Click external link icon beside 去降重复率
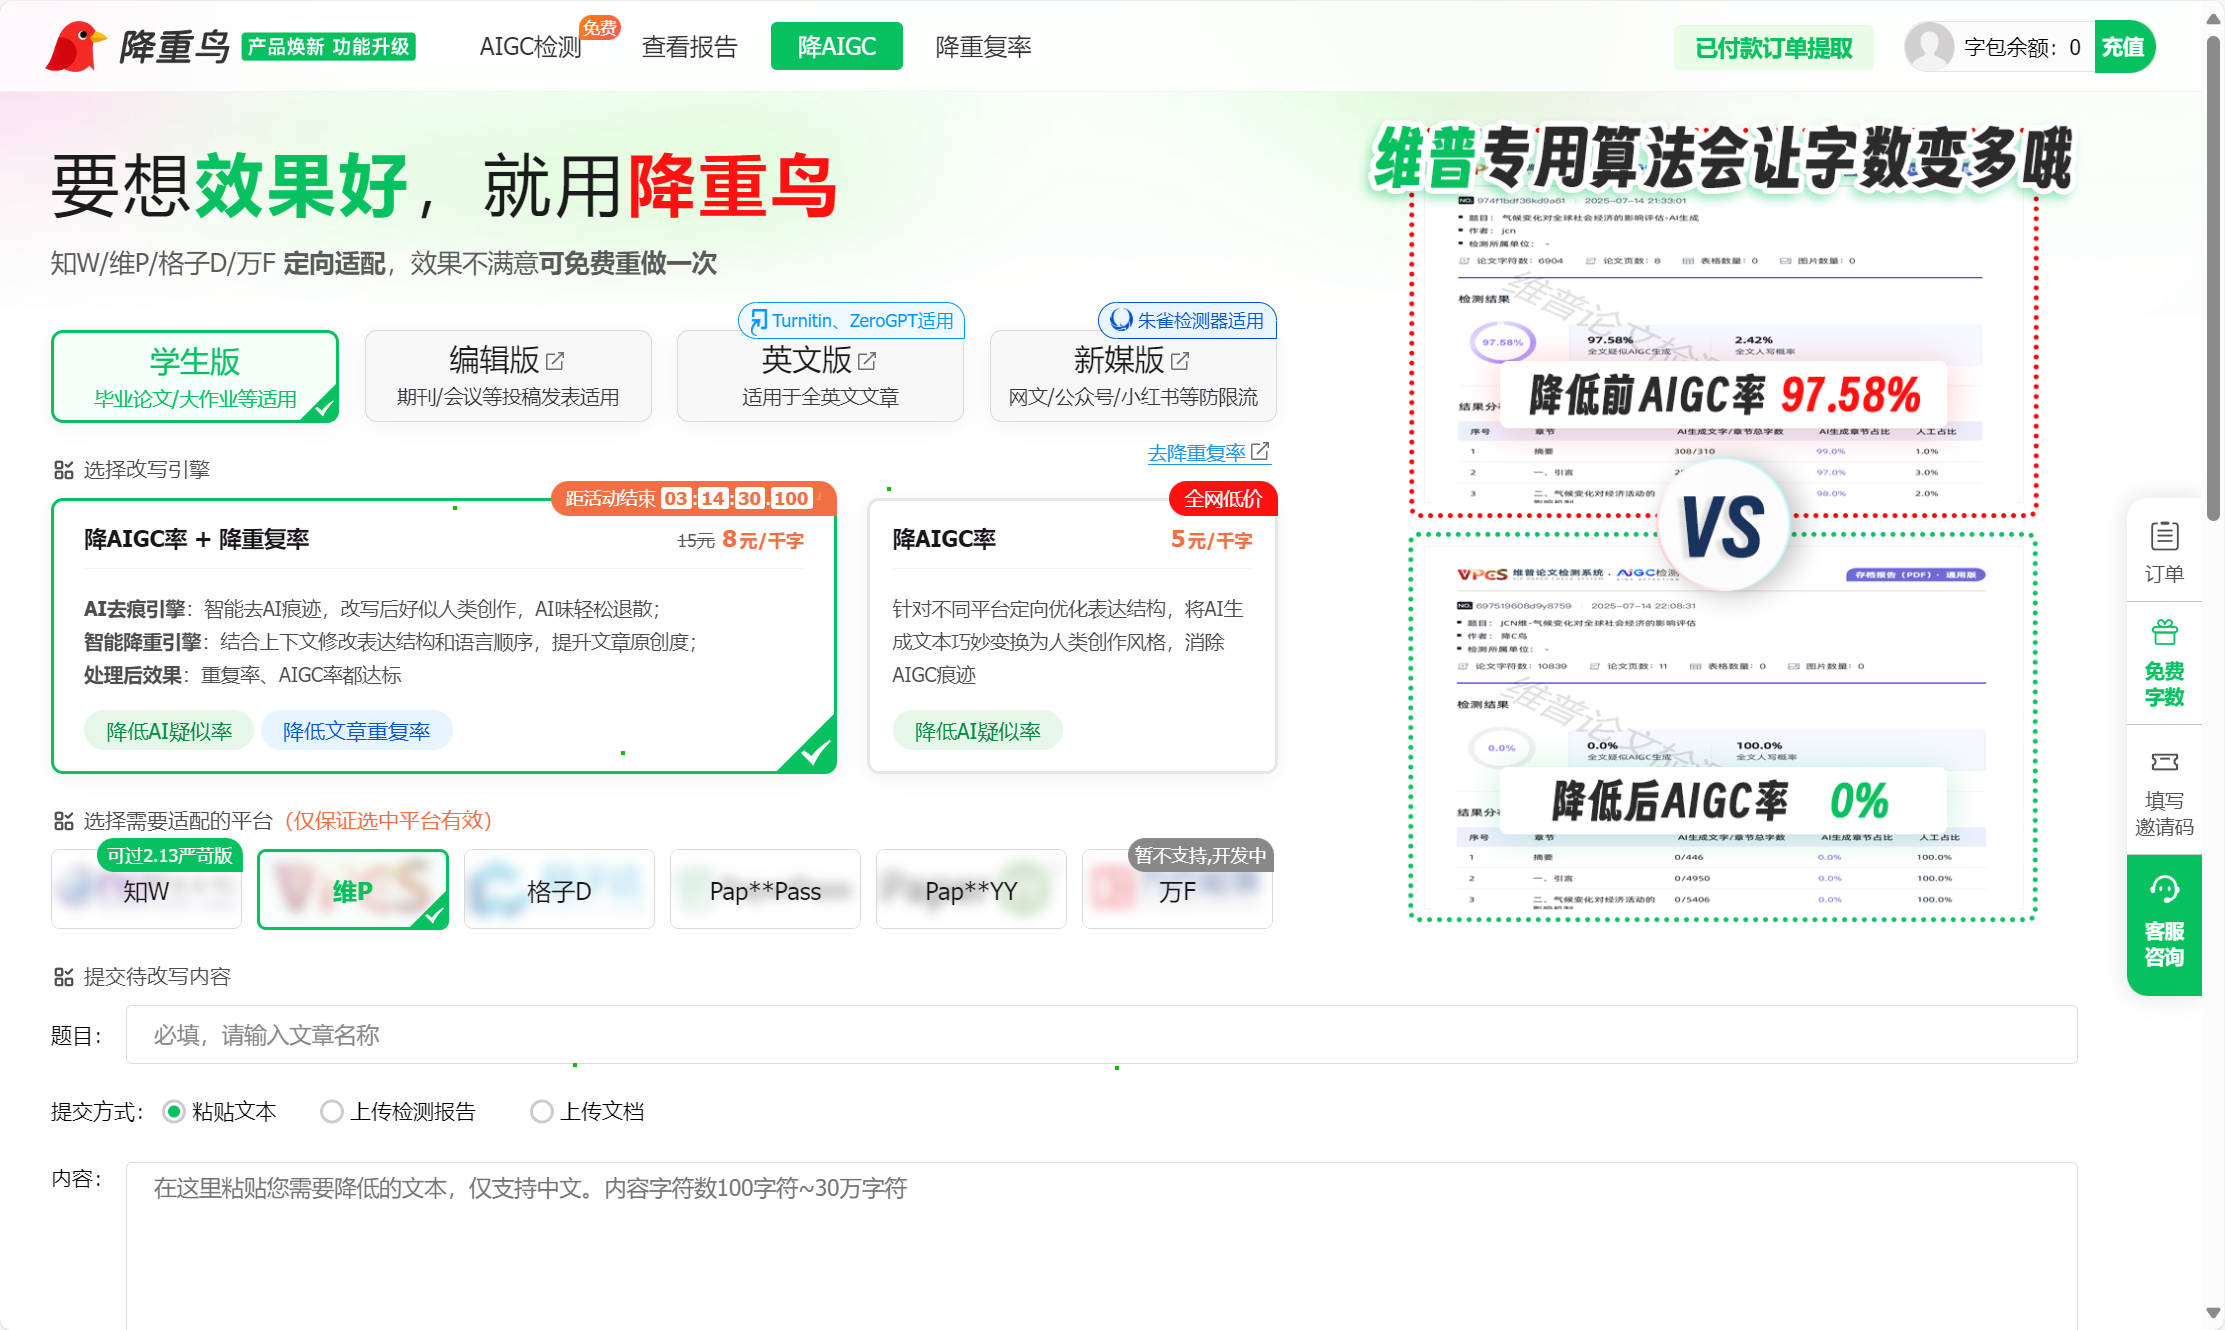This screenshot has height=1330, width=2225. (x=1260, y=452)
